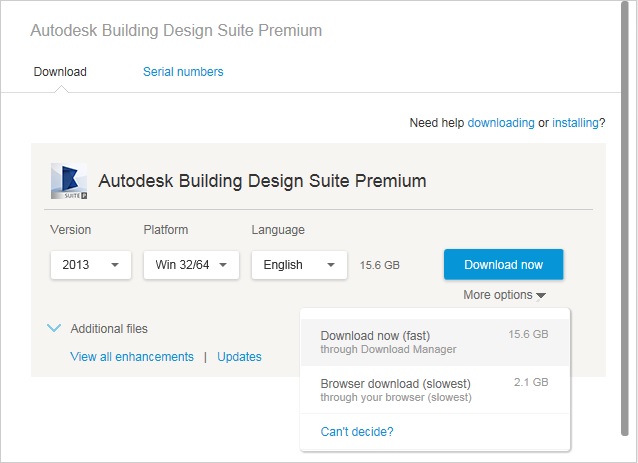The image size is (638, 463).
Task: Click the product heading beside the suite icon
Action: (262, 181)
